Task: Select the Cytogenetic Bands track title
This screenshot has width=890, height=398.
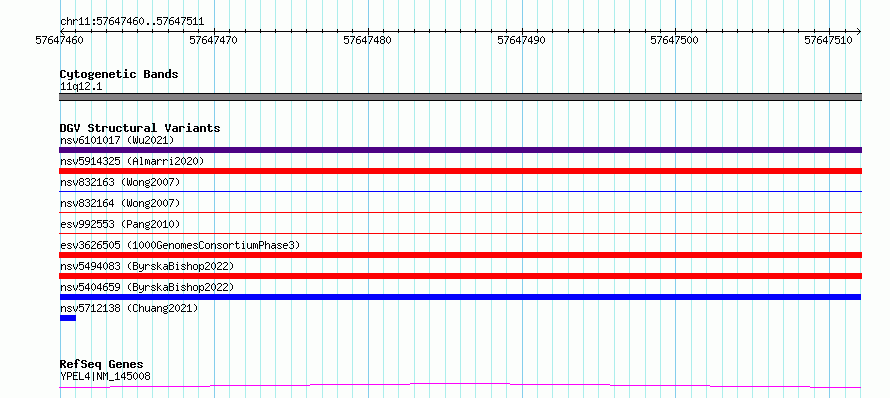Action: pos(119,74)
